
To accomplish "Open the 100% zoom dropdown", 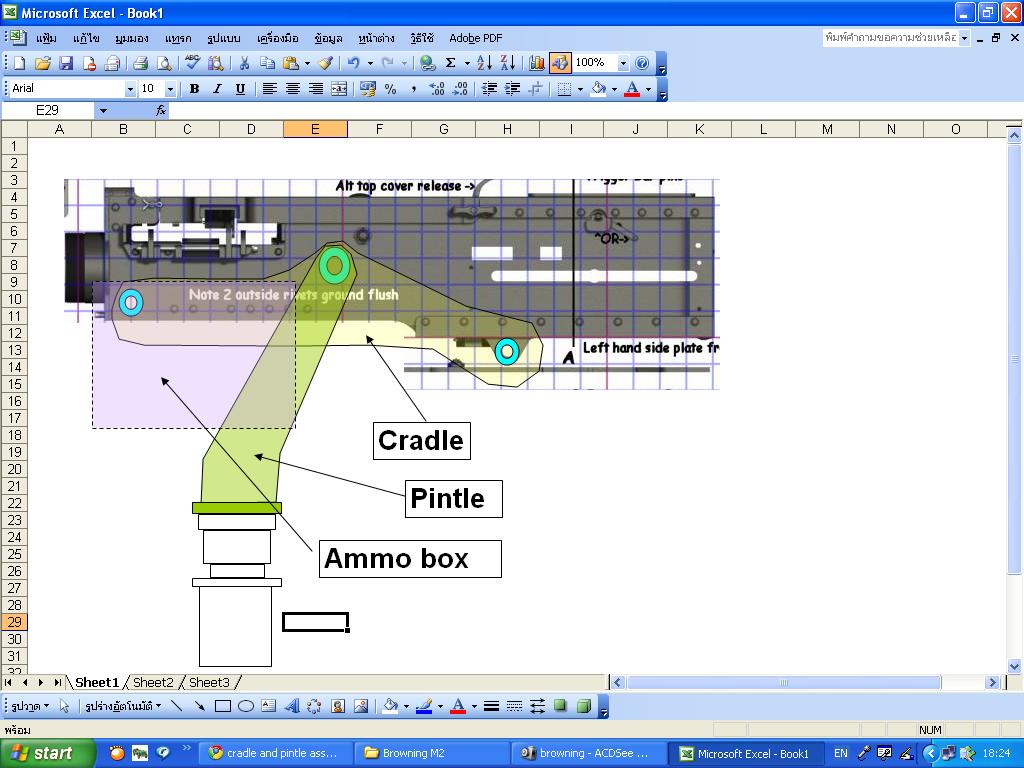I will tap(623, 63).
